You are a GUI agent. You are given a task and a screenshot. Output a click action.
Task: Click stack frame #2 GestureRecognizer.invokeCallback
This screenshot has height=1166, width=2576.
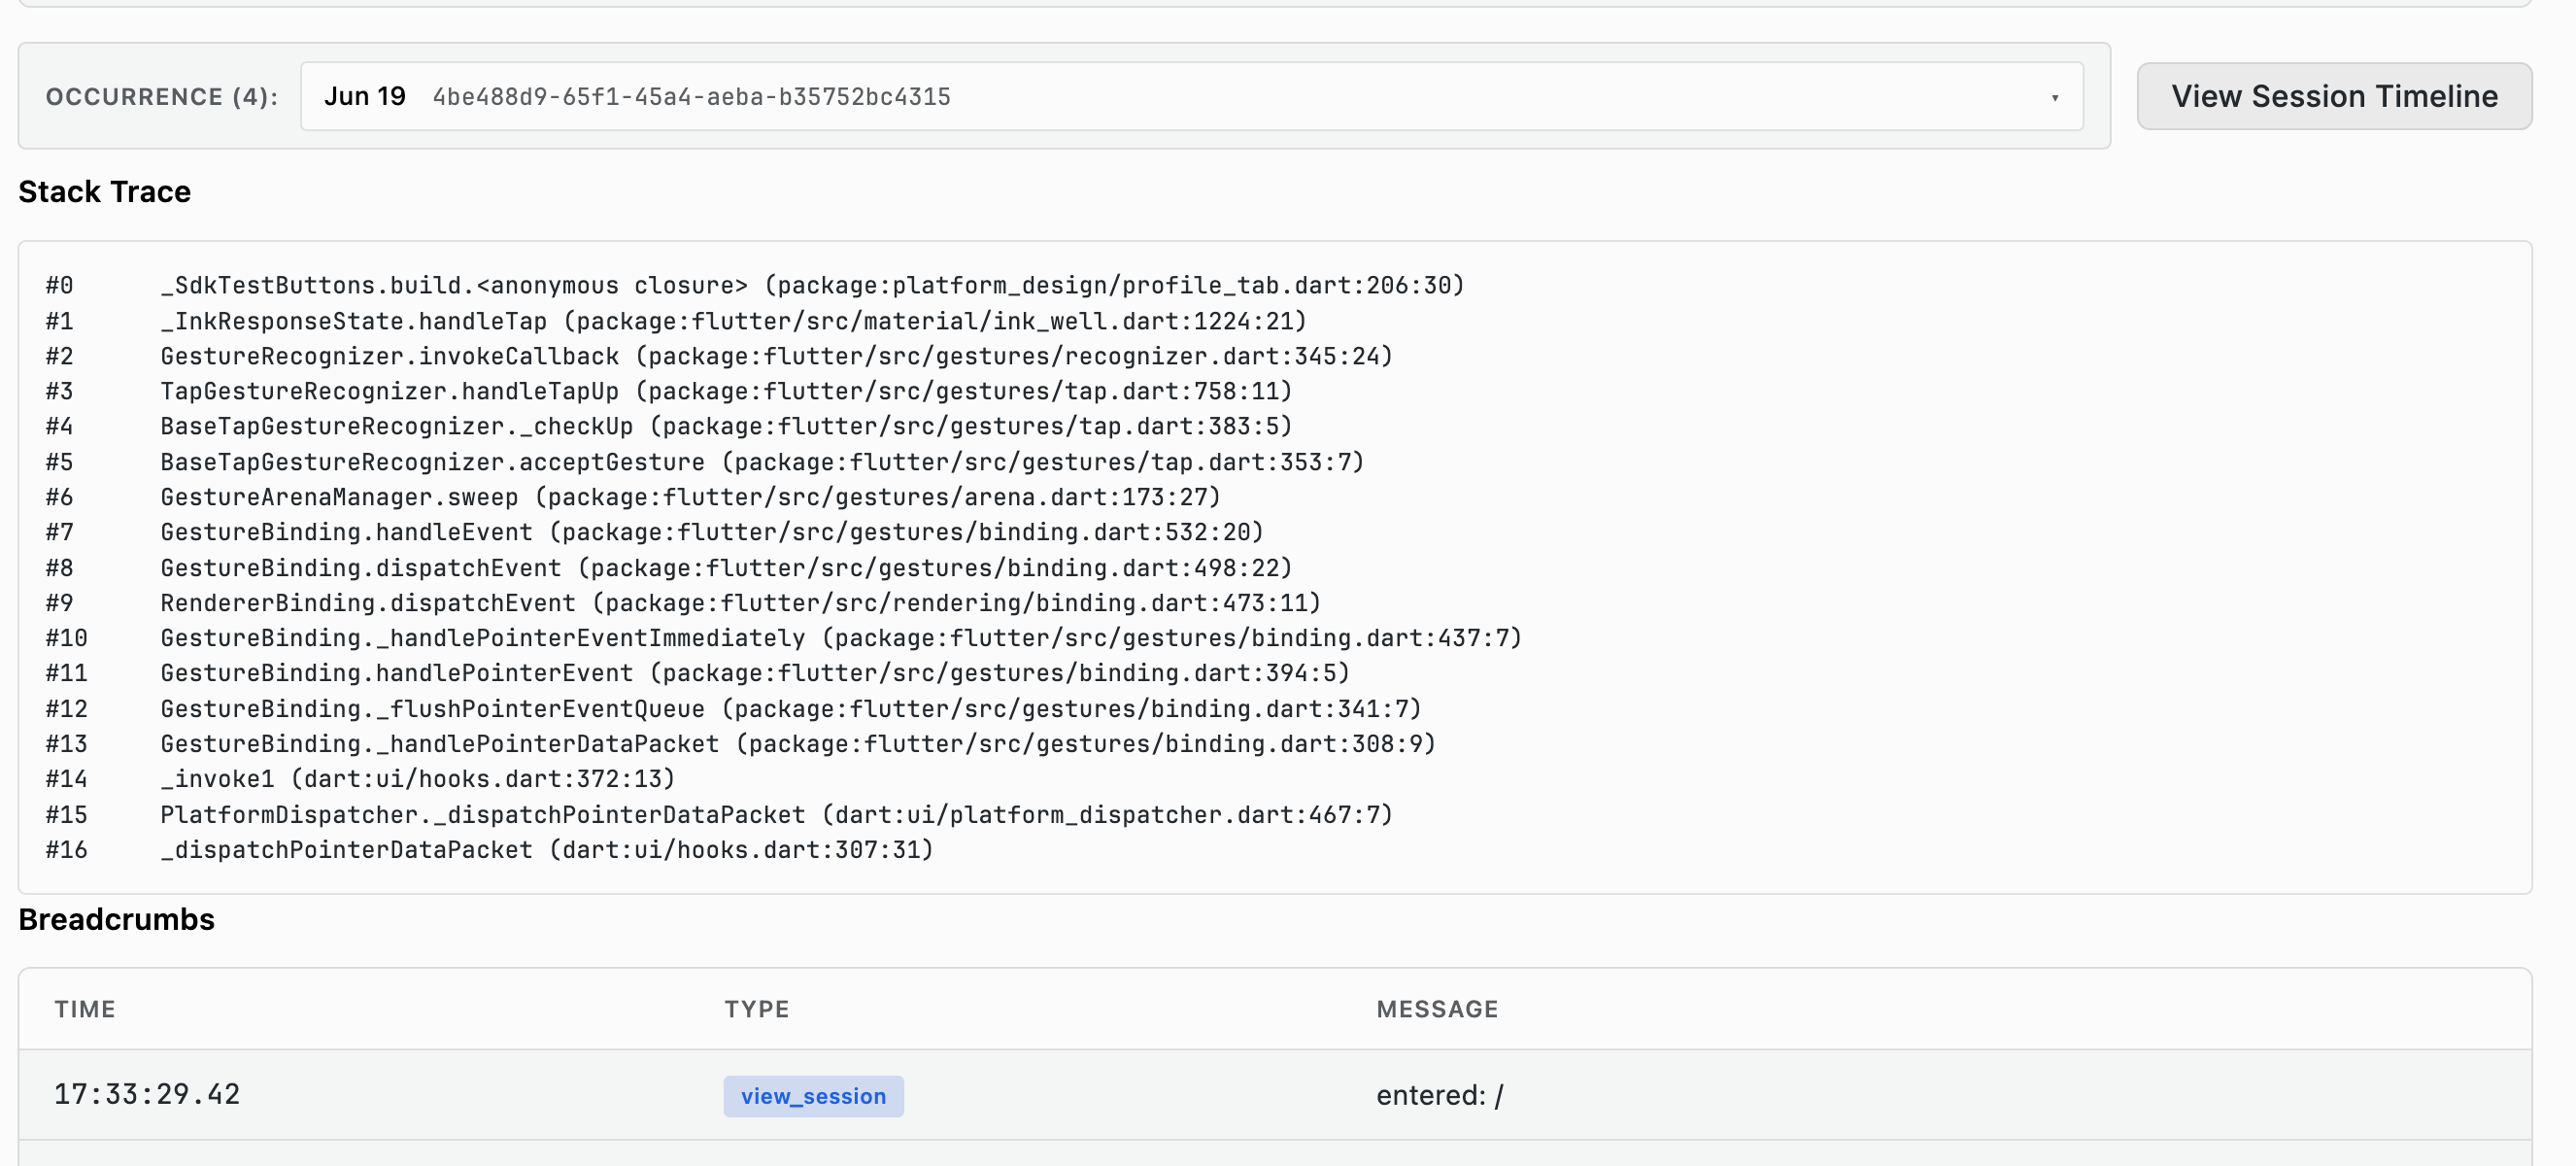[x=719, y=356]
